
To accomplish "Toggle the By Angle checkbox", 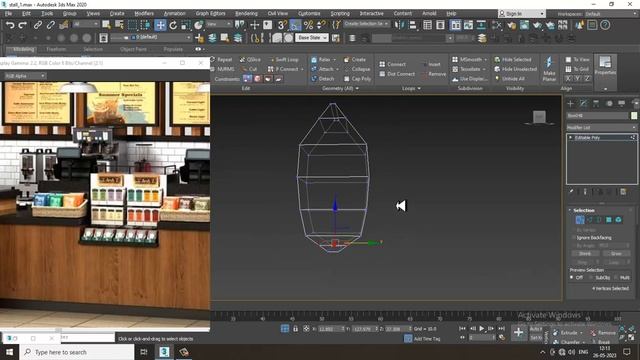I will pyautogui.click(x=573, y=246).
